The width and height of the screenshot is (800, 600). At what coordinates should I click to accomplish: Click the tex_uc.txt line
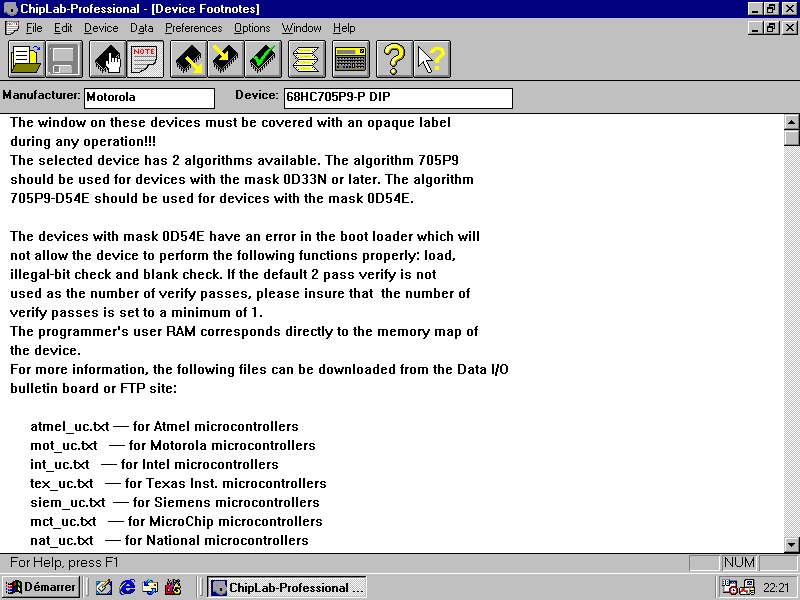click(x=178, y=483)
